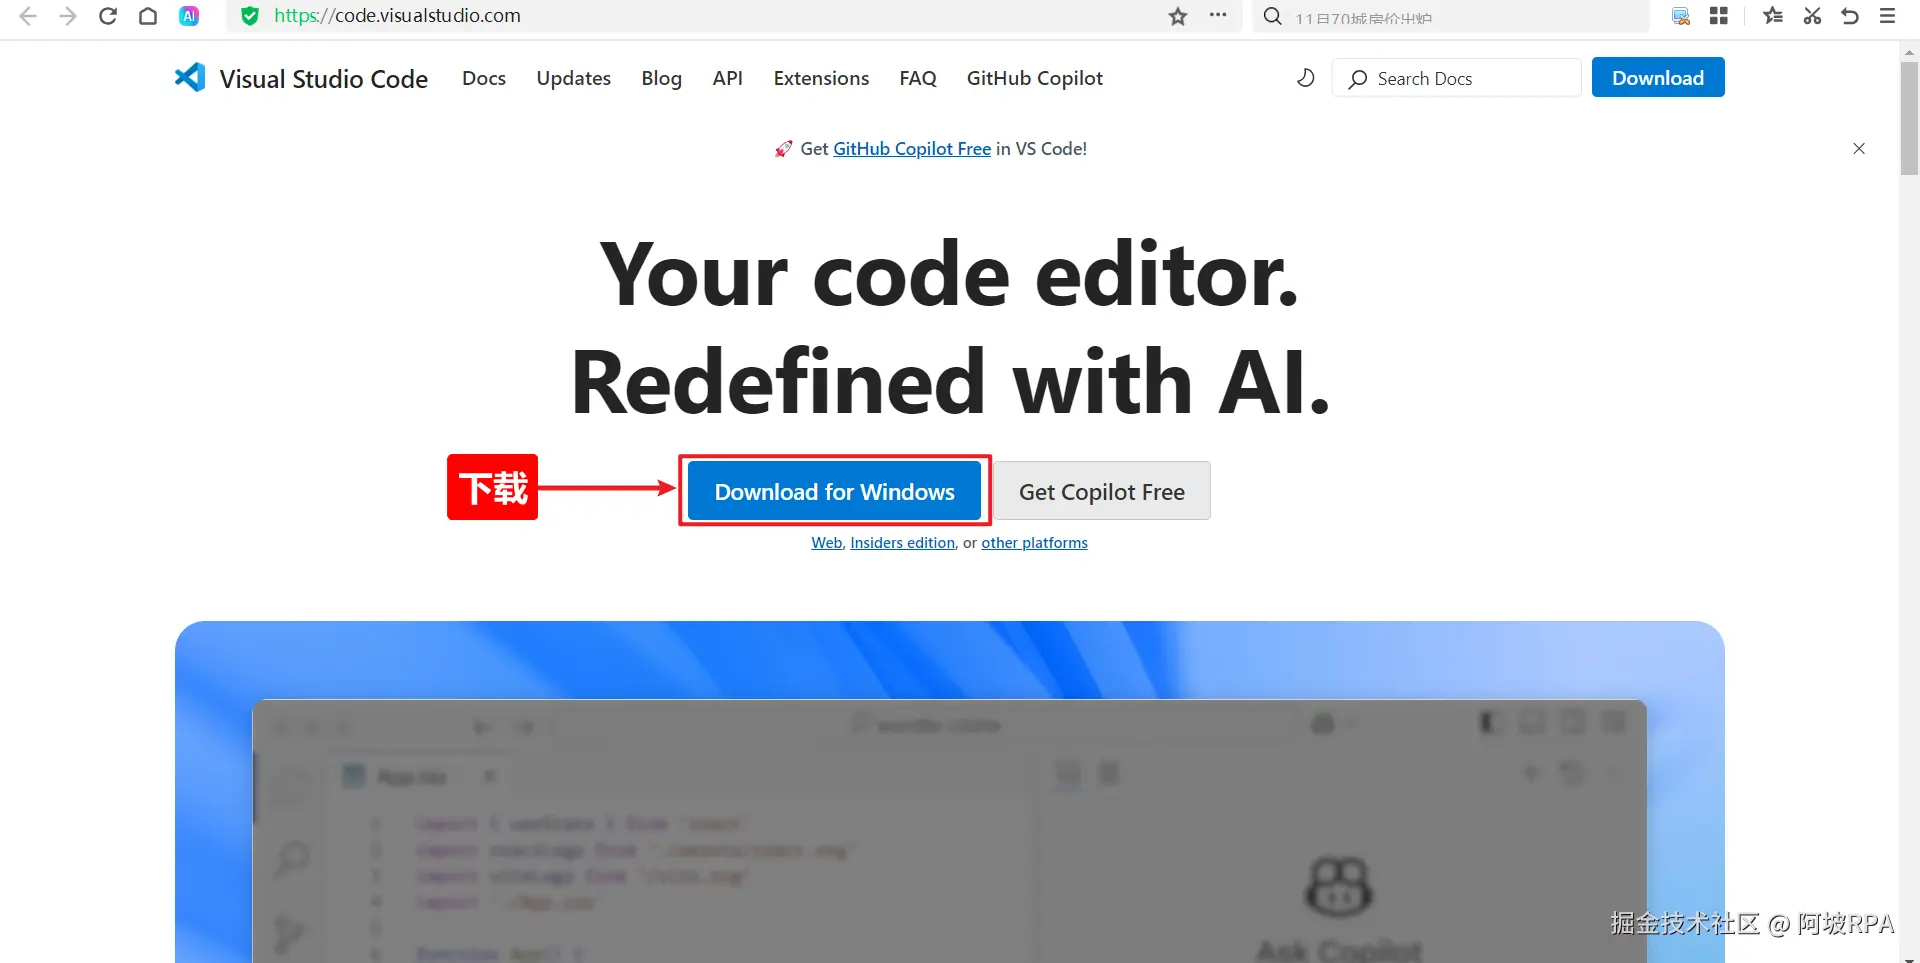Reload the page with refresh icon
The image size is (1920, 963).
tap(108, 16)
